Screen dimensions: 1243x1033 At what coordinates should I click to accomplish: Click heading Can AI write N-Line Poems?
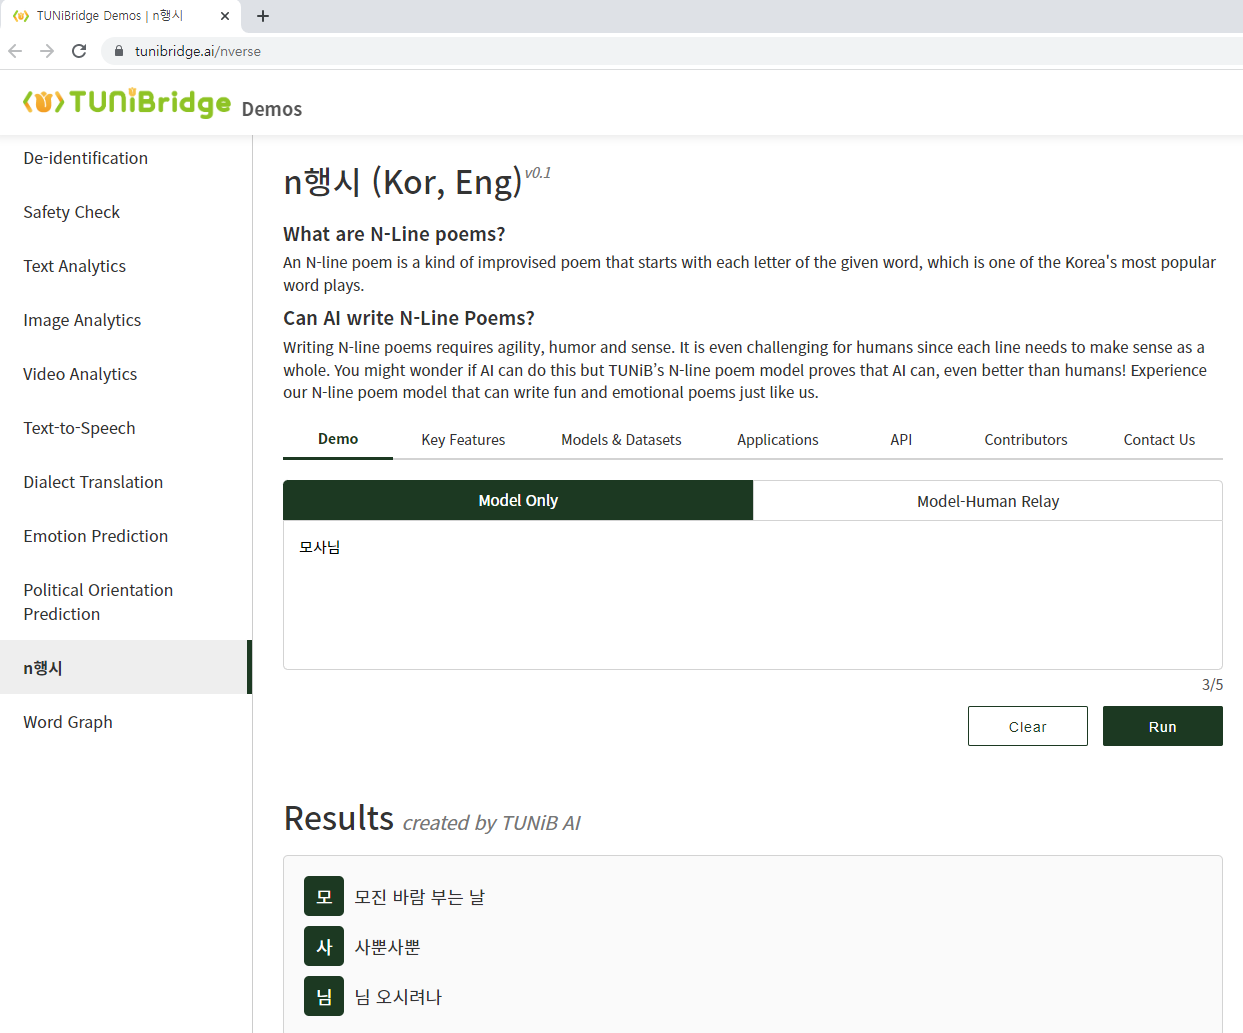pyautogui.click(x=409, y=318)
